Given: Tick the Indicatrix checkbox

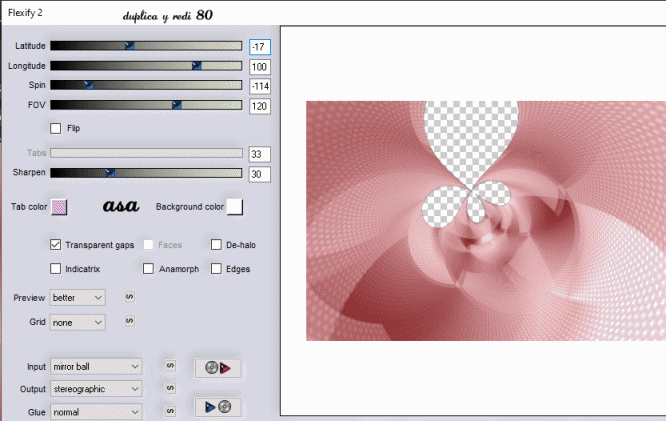Looking at the screenshot, I should pyautogui.click(x=56, y=268).
